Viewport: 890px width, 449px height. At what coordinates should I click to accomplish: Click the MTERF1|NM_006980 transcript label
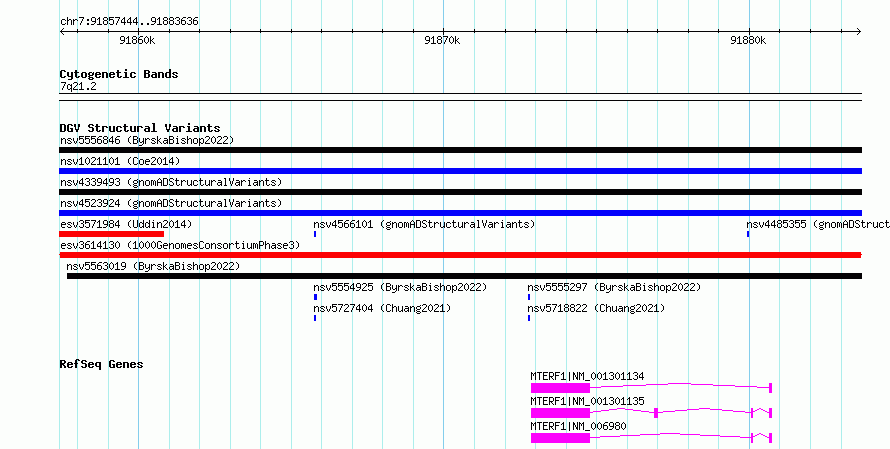tap(578, 426)
